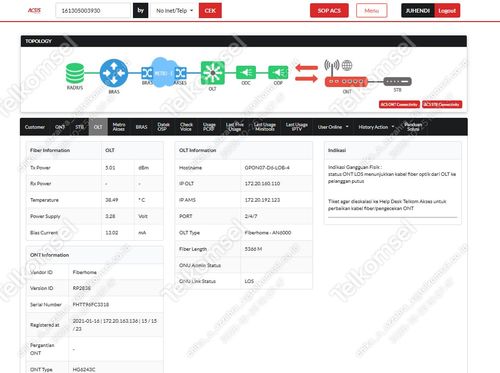The width and height of the screenshot is (500, 373).
Task: Open the Last Usage Minitools tab
Action: tap(265, 127)
